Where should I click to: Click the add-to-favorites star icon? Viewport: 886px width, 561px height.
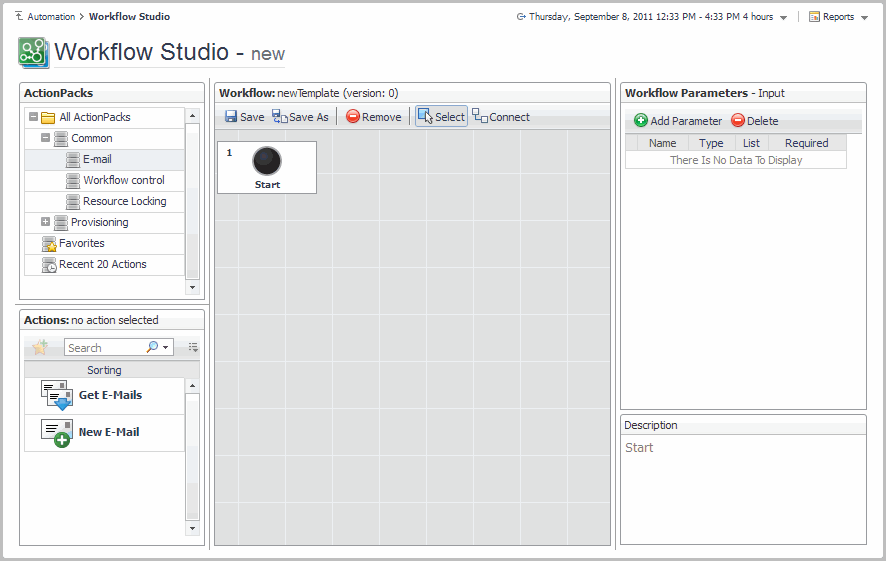click(40, 348)
